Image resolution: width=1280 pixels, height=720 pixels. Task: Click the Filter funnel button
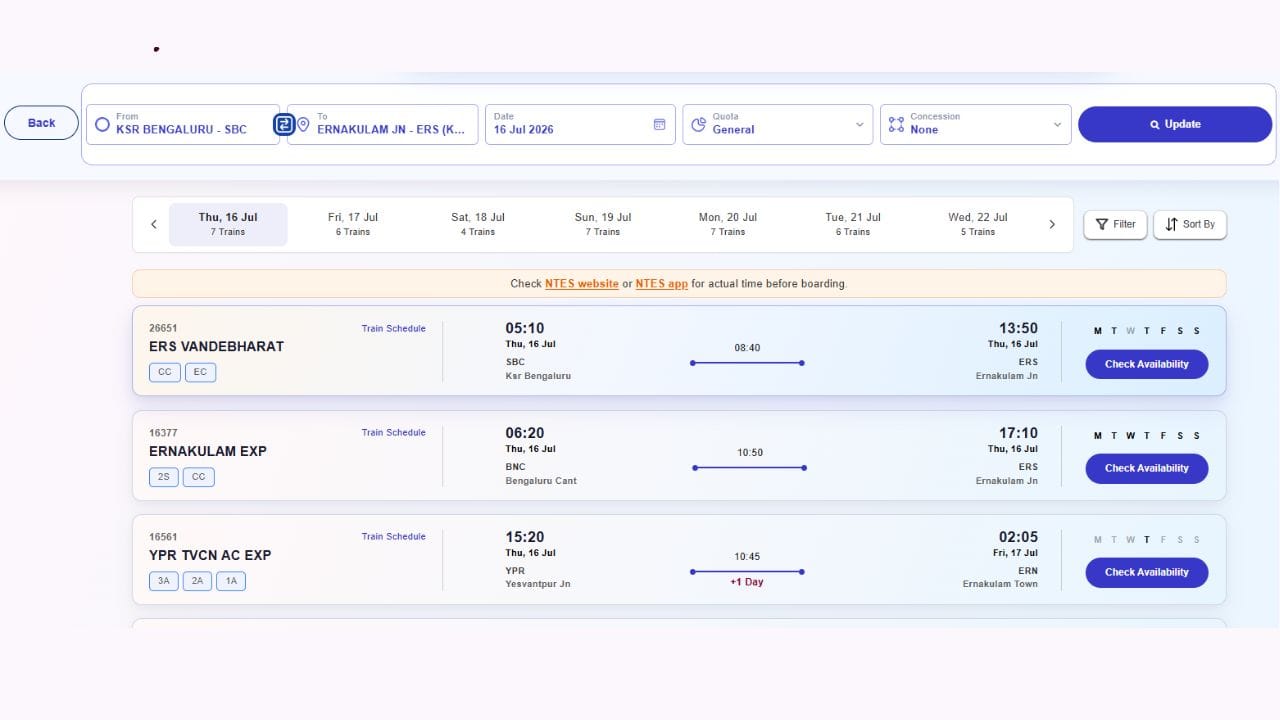(1115, 224)
